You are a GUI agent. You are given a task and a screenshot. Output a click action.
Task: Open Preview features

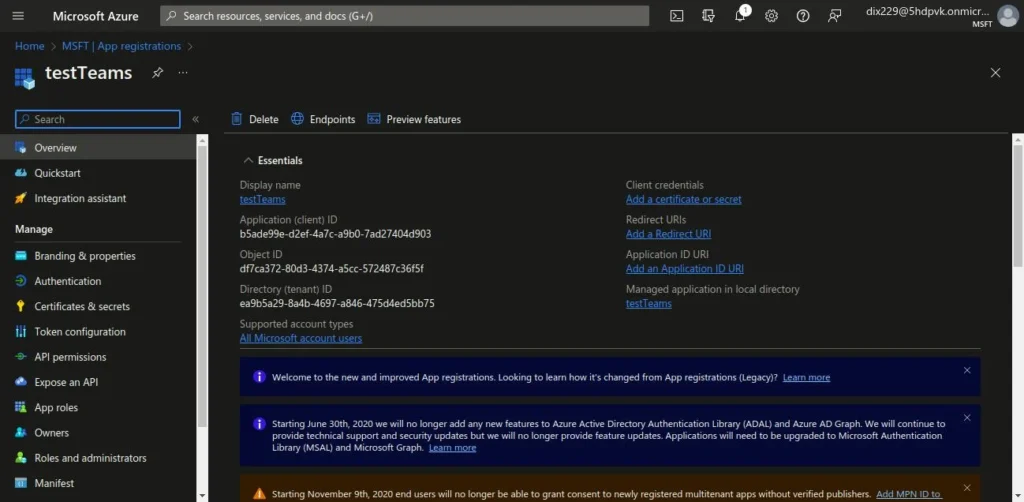click(414, 119)
